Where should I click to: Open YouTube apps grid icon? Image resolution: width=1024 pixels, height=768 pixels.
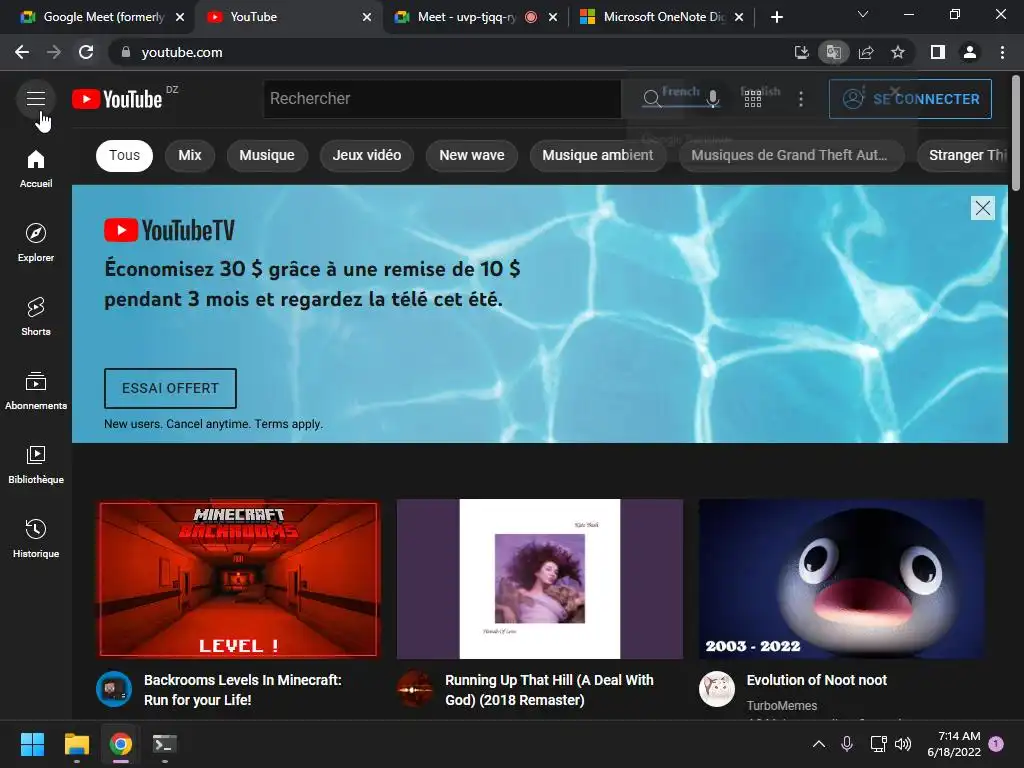[752, 99]
